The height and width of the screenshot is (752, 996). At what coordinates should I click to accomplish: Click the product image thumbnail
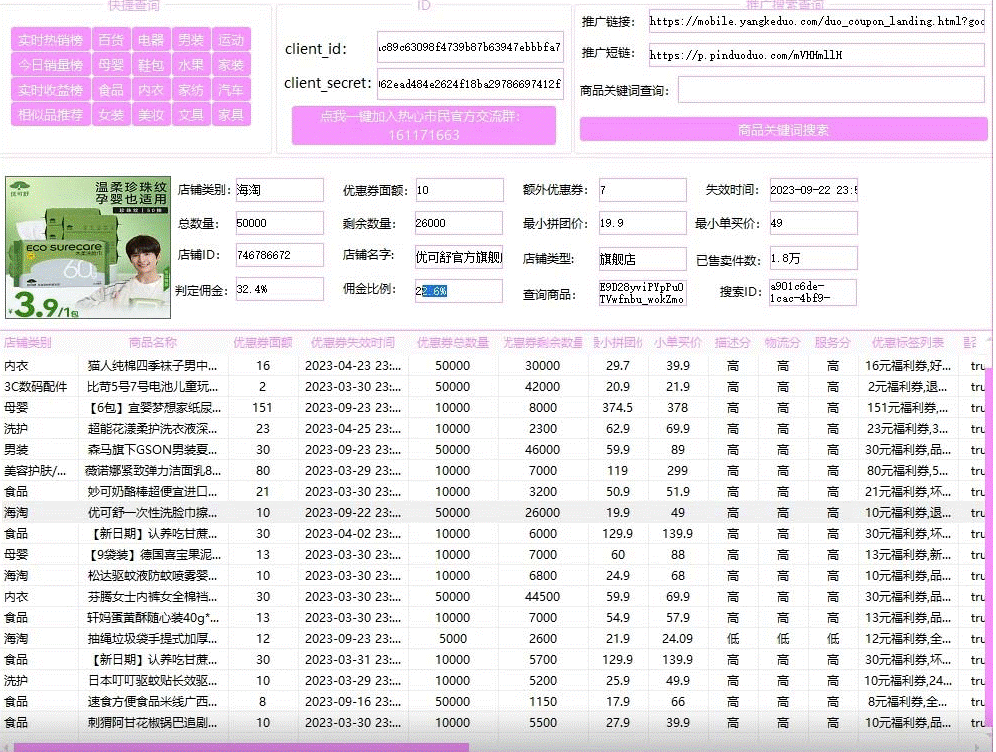click(88, 248)
